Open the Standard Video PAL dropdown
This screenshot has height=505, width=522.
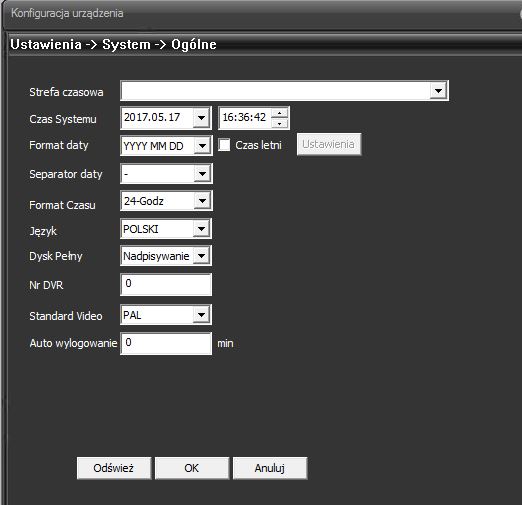[x=201, y=315]
